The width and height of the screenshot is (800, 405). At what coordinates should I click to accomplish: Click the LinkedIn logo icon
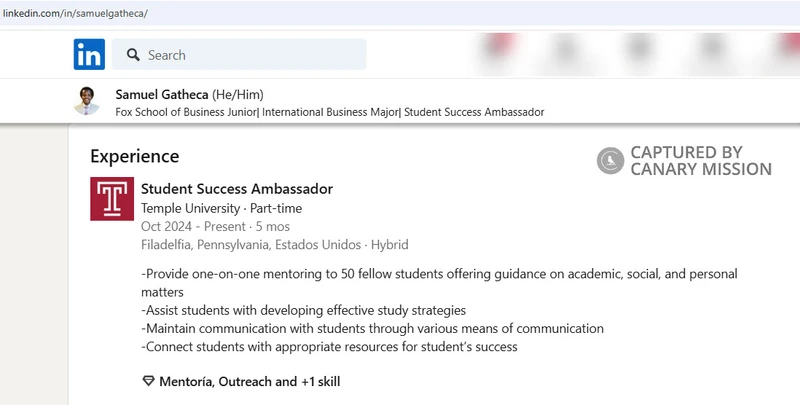[89, 55]
